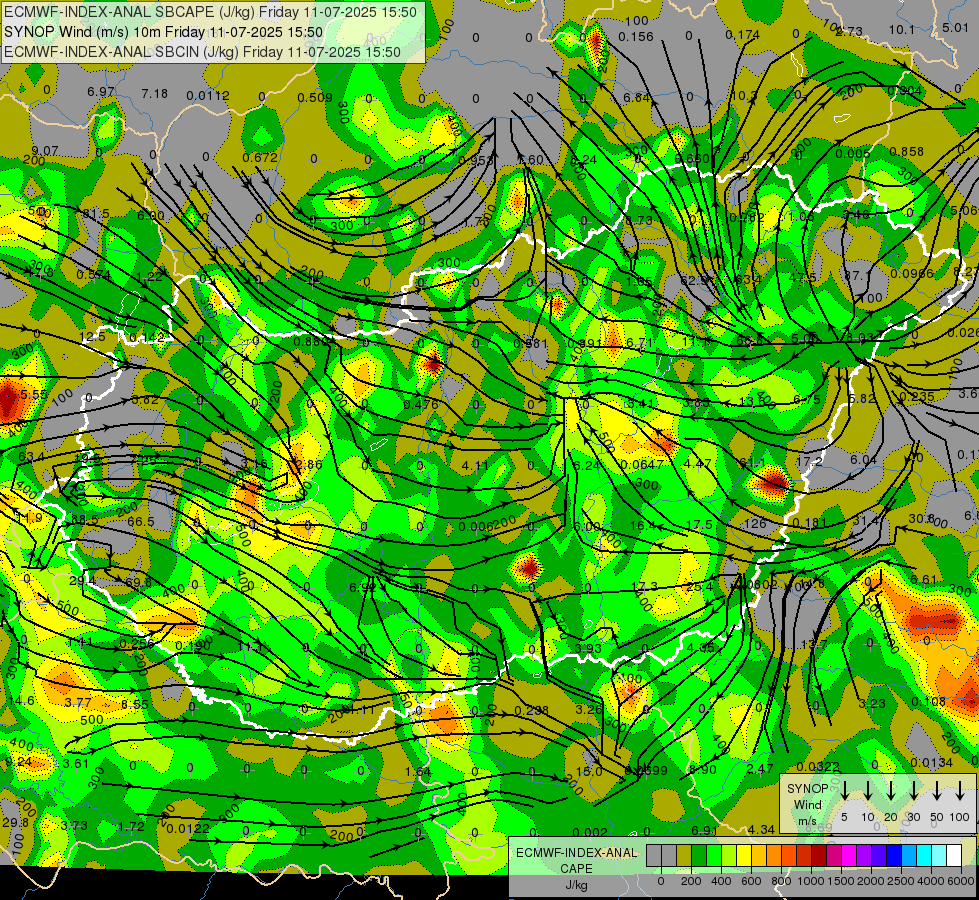
Task: Click the map value '3.23'
Action: [872, 703]
